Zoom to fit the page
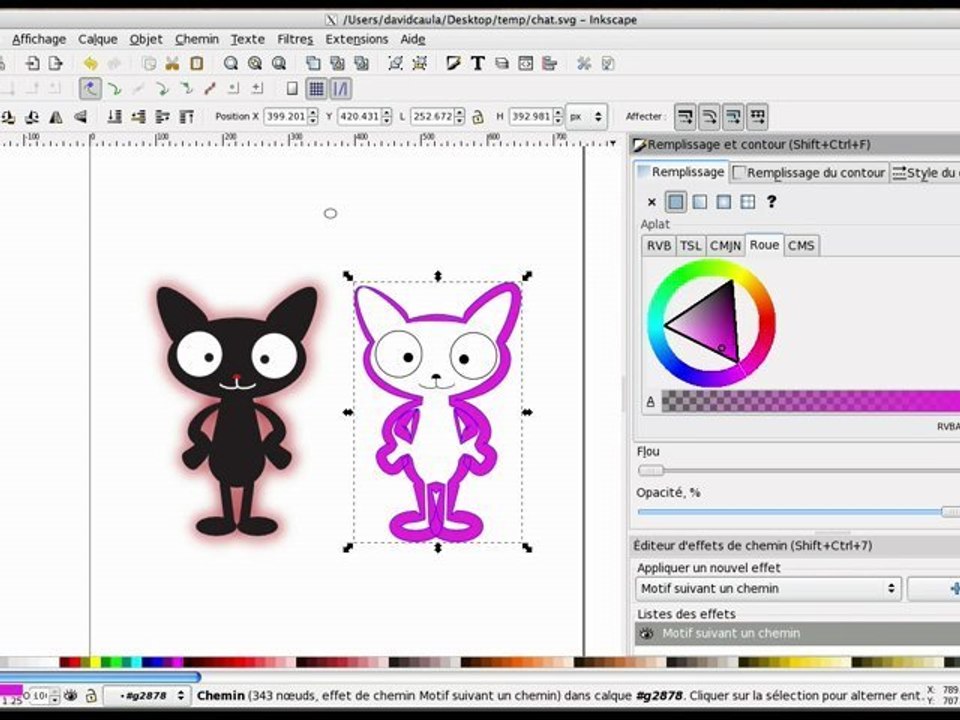 (279, 64)
